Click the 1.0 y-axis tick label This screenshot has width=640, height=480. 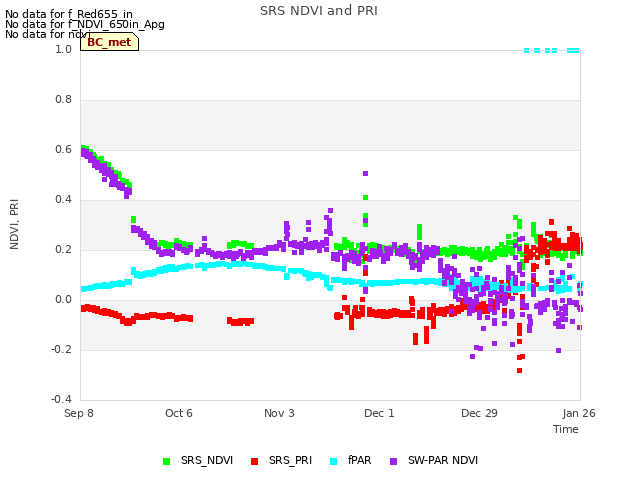[63, 49]
